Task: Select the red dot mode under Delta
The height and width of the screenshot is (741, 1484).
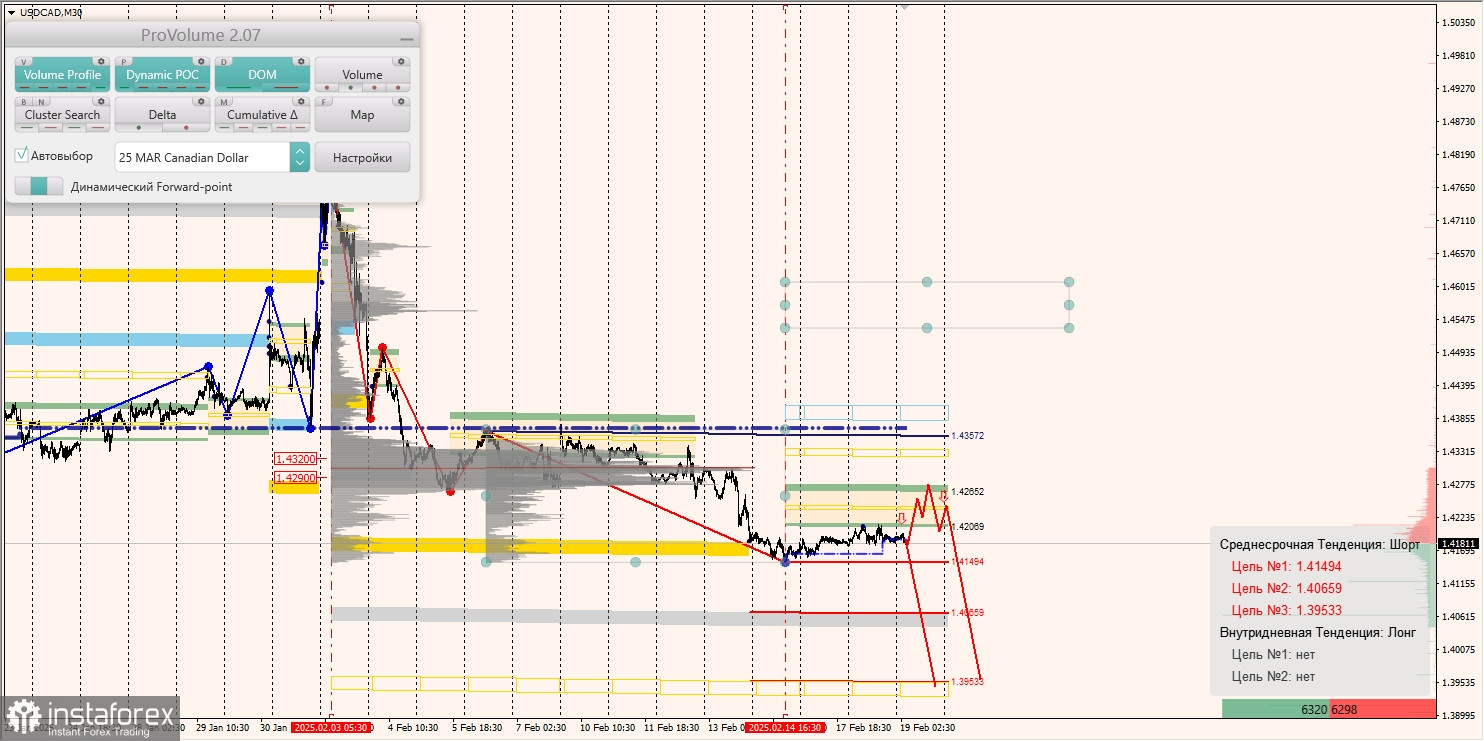Action: click(186, 128)
